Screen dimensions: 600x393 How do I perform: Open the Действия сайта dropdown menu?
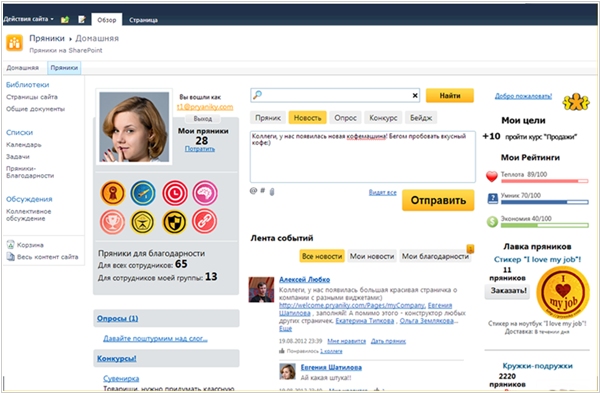28,19
